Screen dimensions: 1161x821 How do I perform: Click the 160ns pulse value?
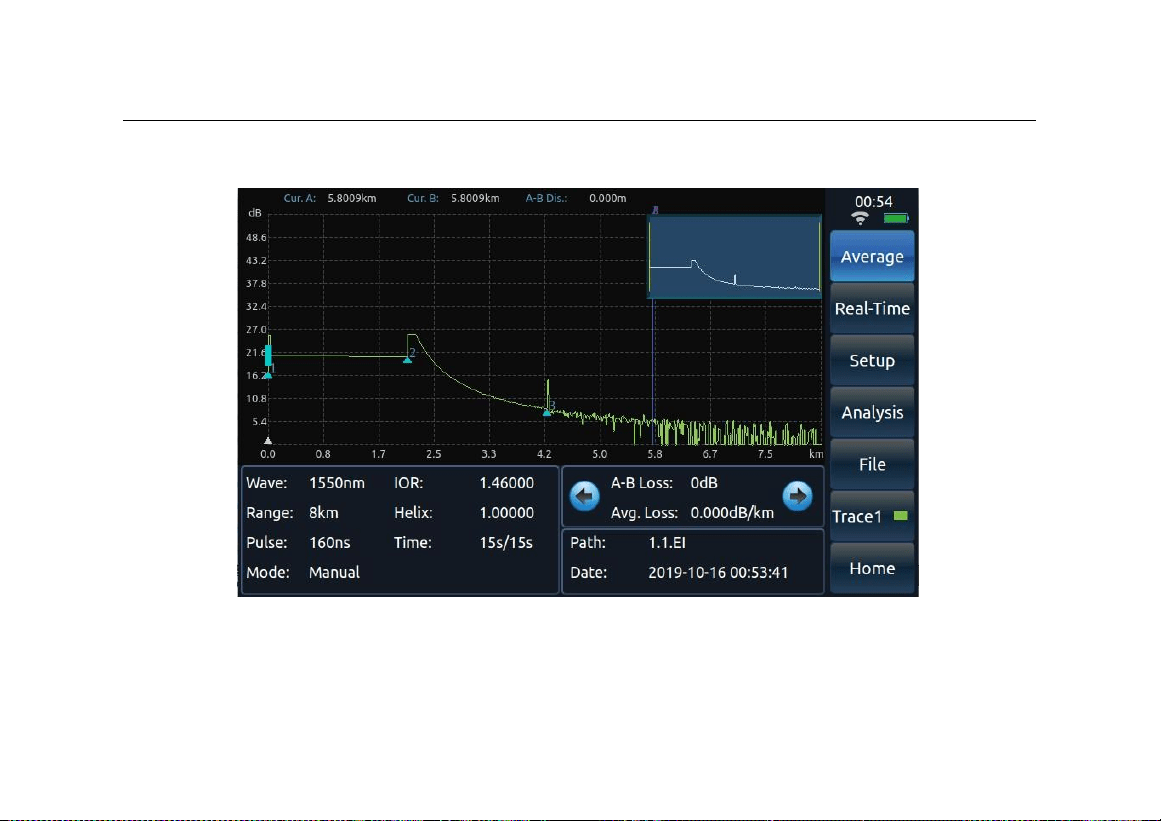tap(329, 543)
